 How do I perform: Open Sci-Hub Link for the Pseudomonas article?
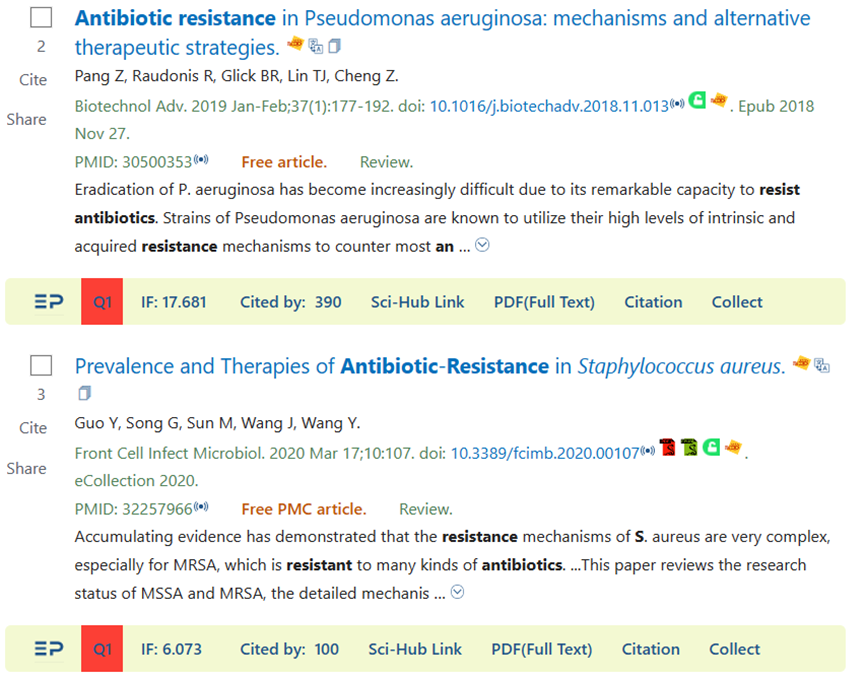point(418,302)
